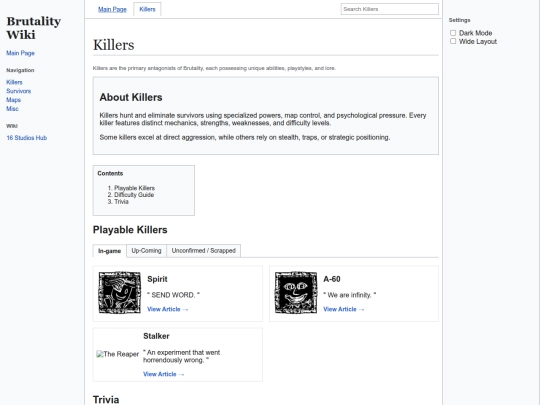
Task: Click the Contents box label
Action: point(110,173)
